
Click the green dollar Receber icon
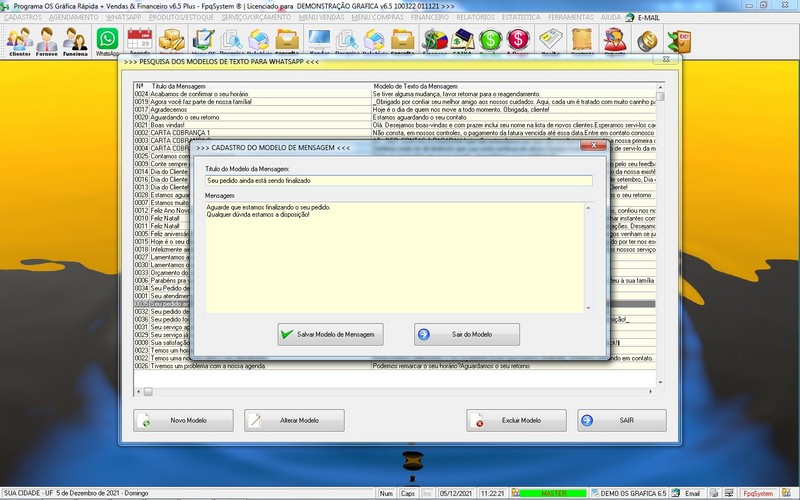490,41
